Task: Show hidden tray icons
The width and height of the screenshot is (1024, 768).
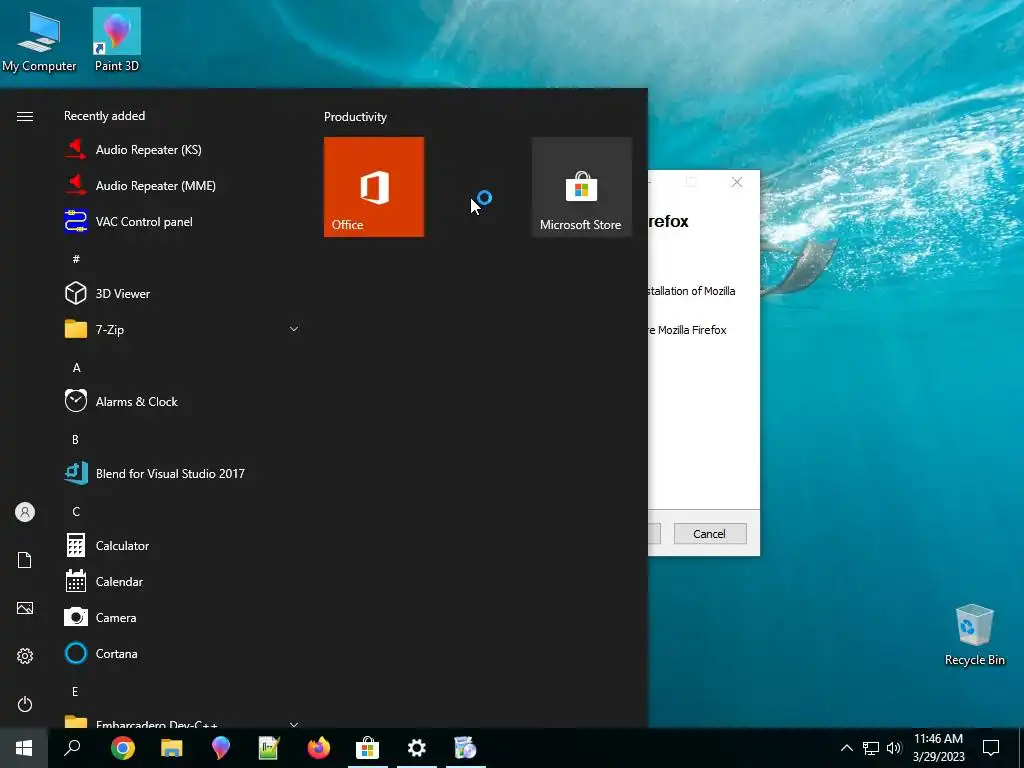Action: 846,748
